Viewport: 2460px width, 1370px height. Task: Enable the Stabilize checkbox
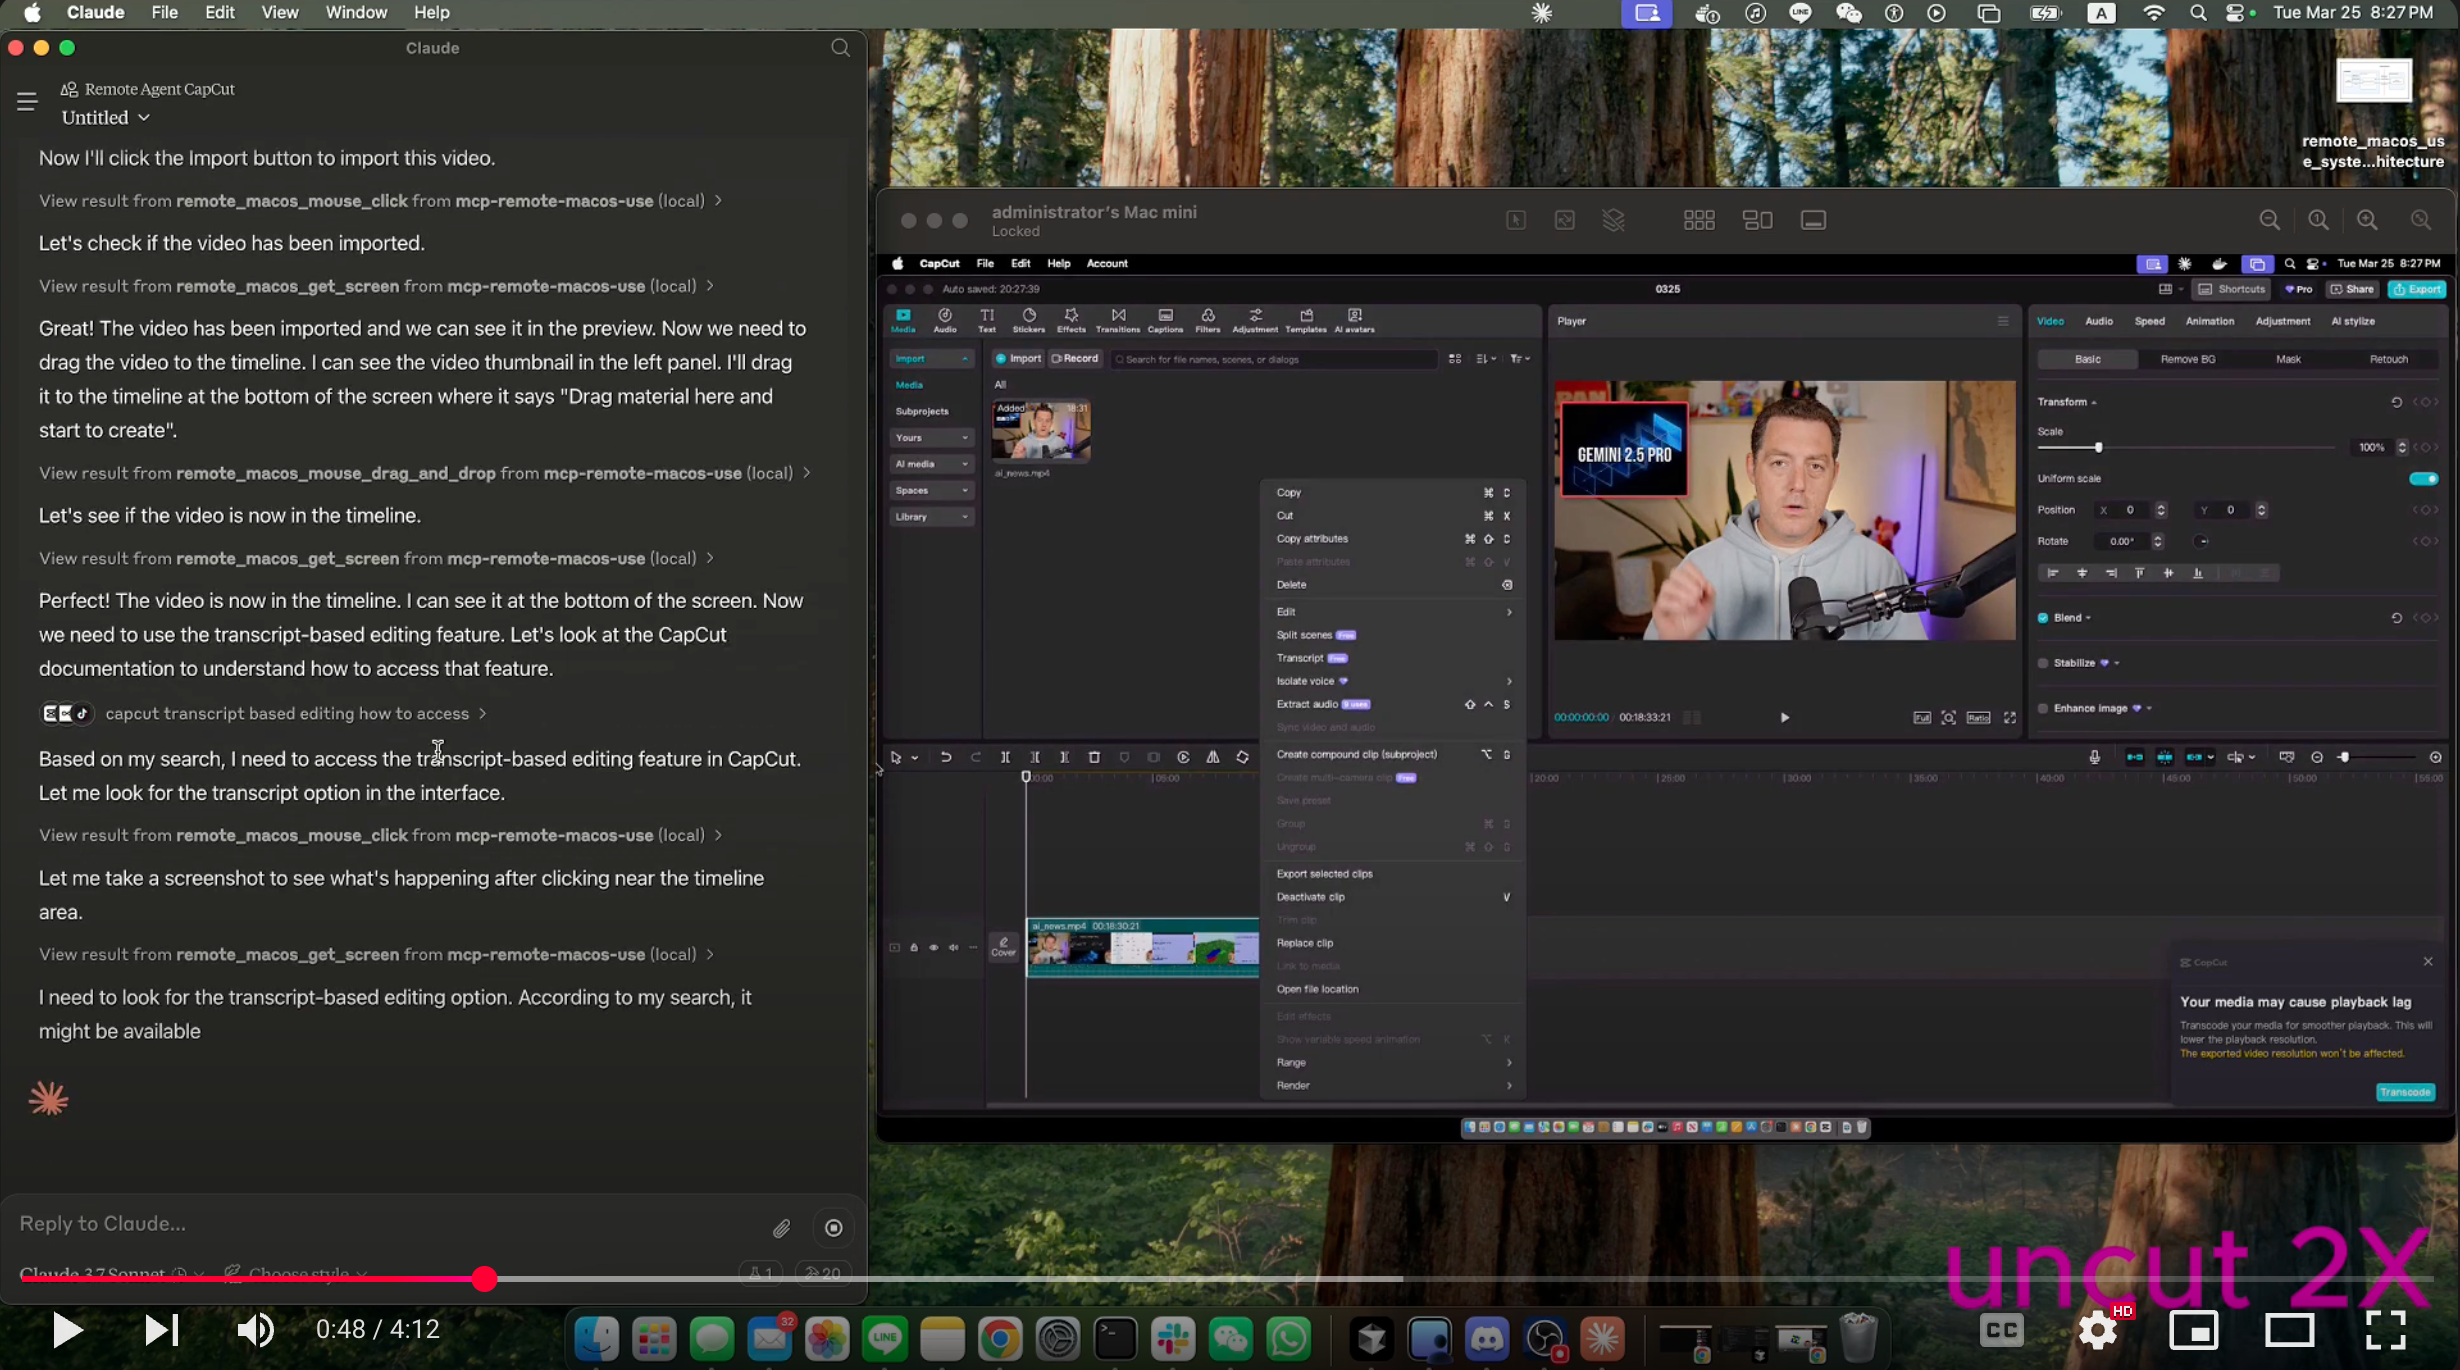click(2043, 663)
